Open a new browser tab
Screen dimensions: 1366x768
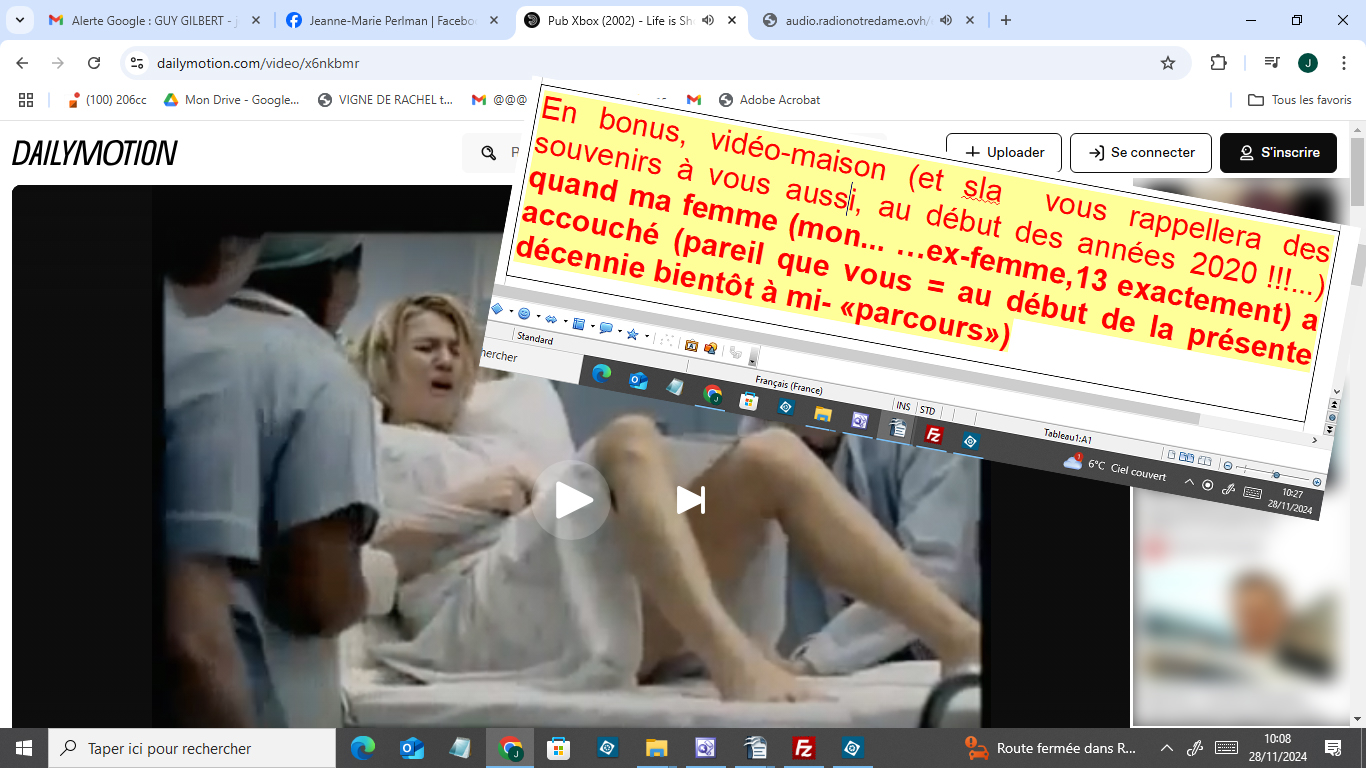(1006, 20)
